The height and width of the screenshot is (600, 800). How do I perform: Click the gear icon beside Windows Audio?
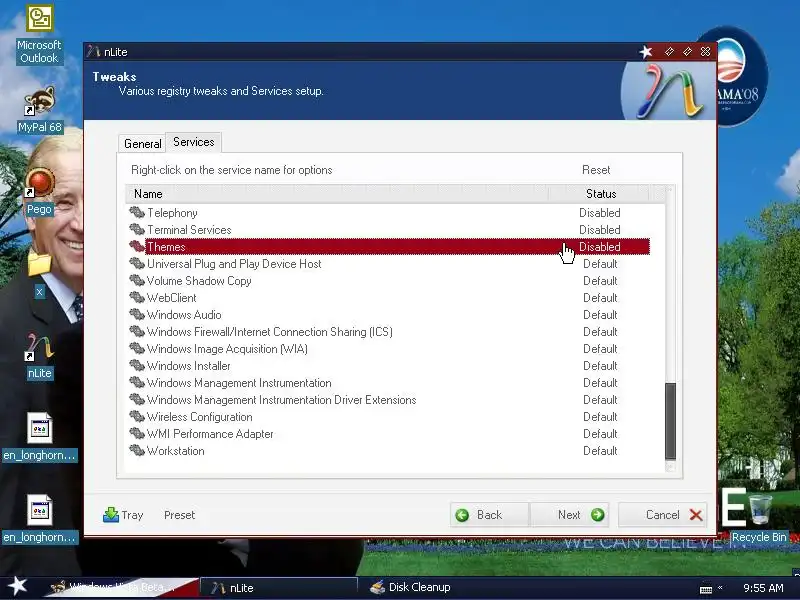[137, 314]
